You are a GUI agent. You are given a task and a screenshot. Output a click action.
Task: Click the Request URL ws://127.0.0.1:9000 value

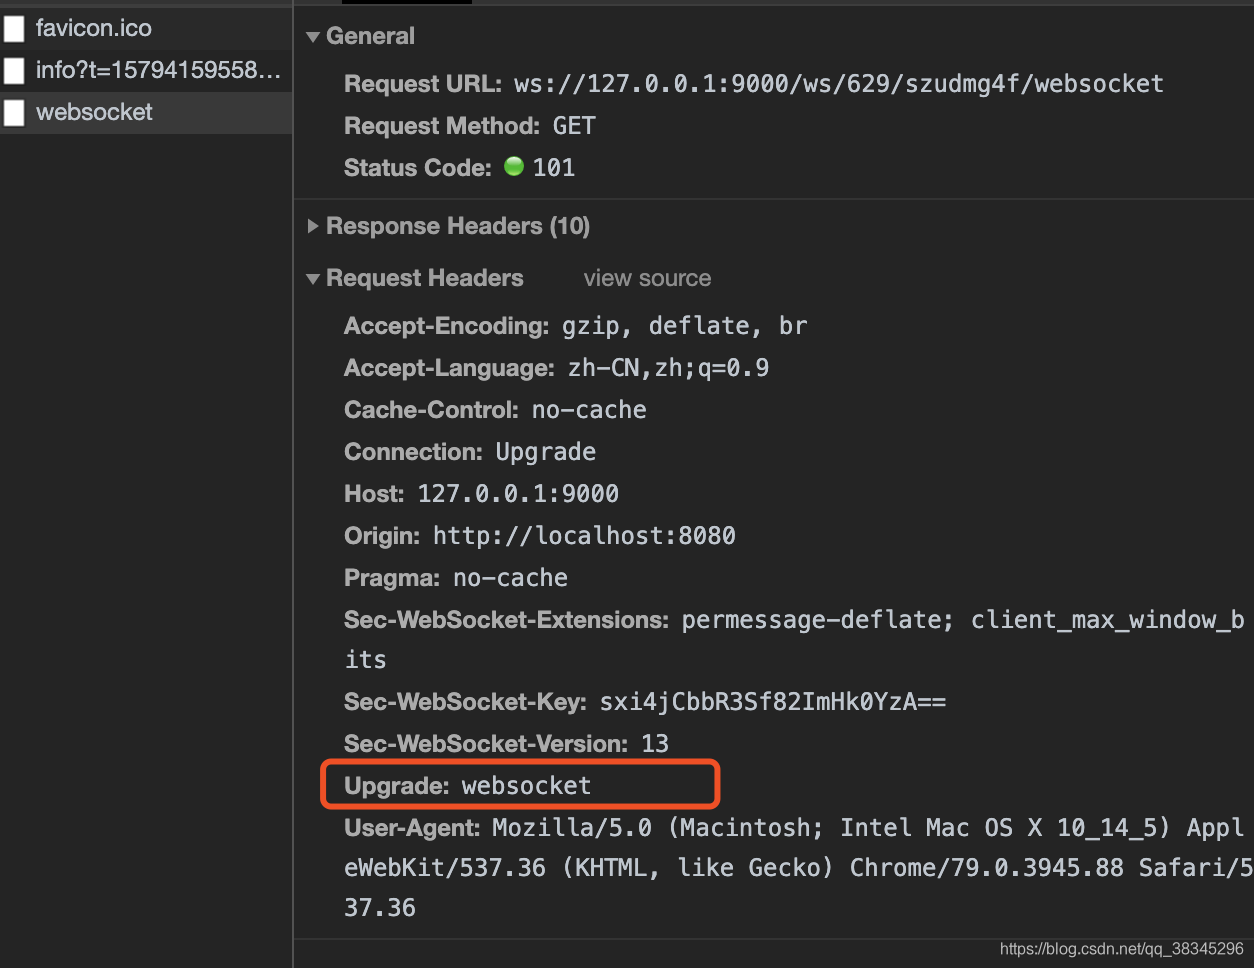point(838,84)
